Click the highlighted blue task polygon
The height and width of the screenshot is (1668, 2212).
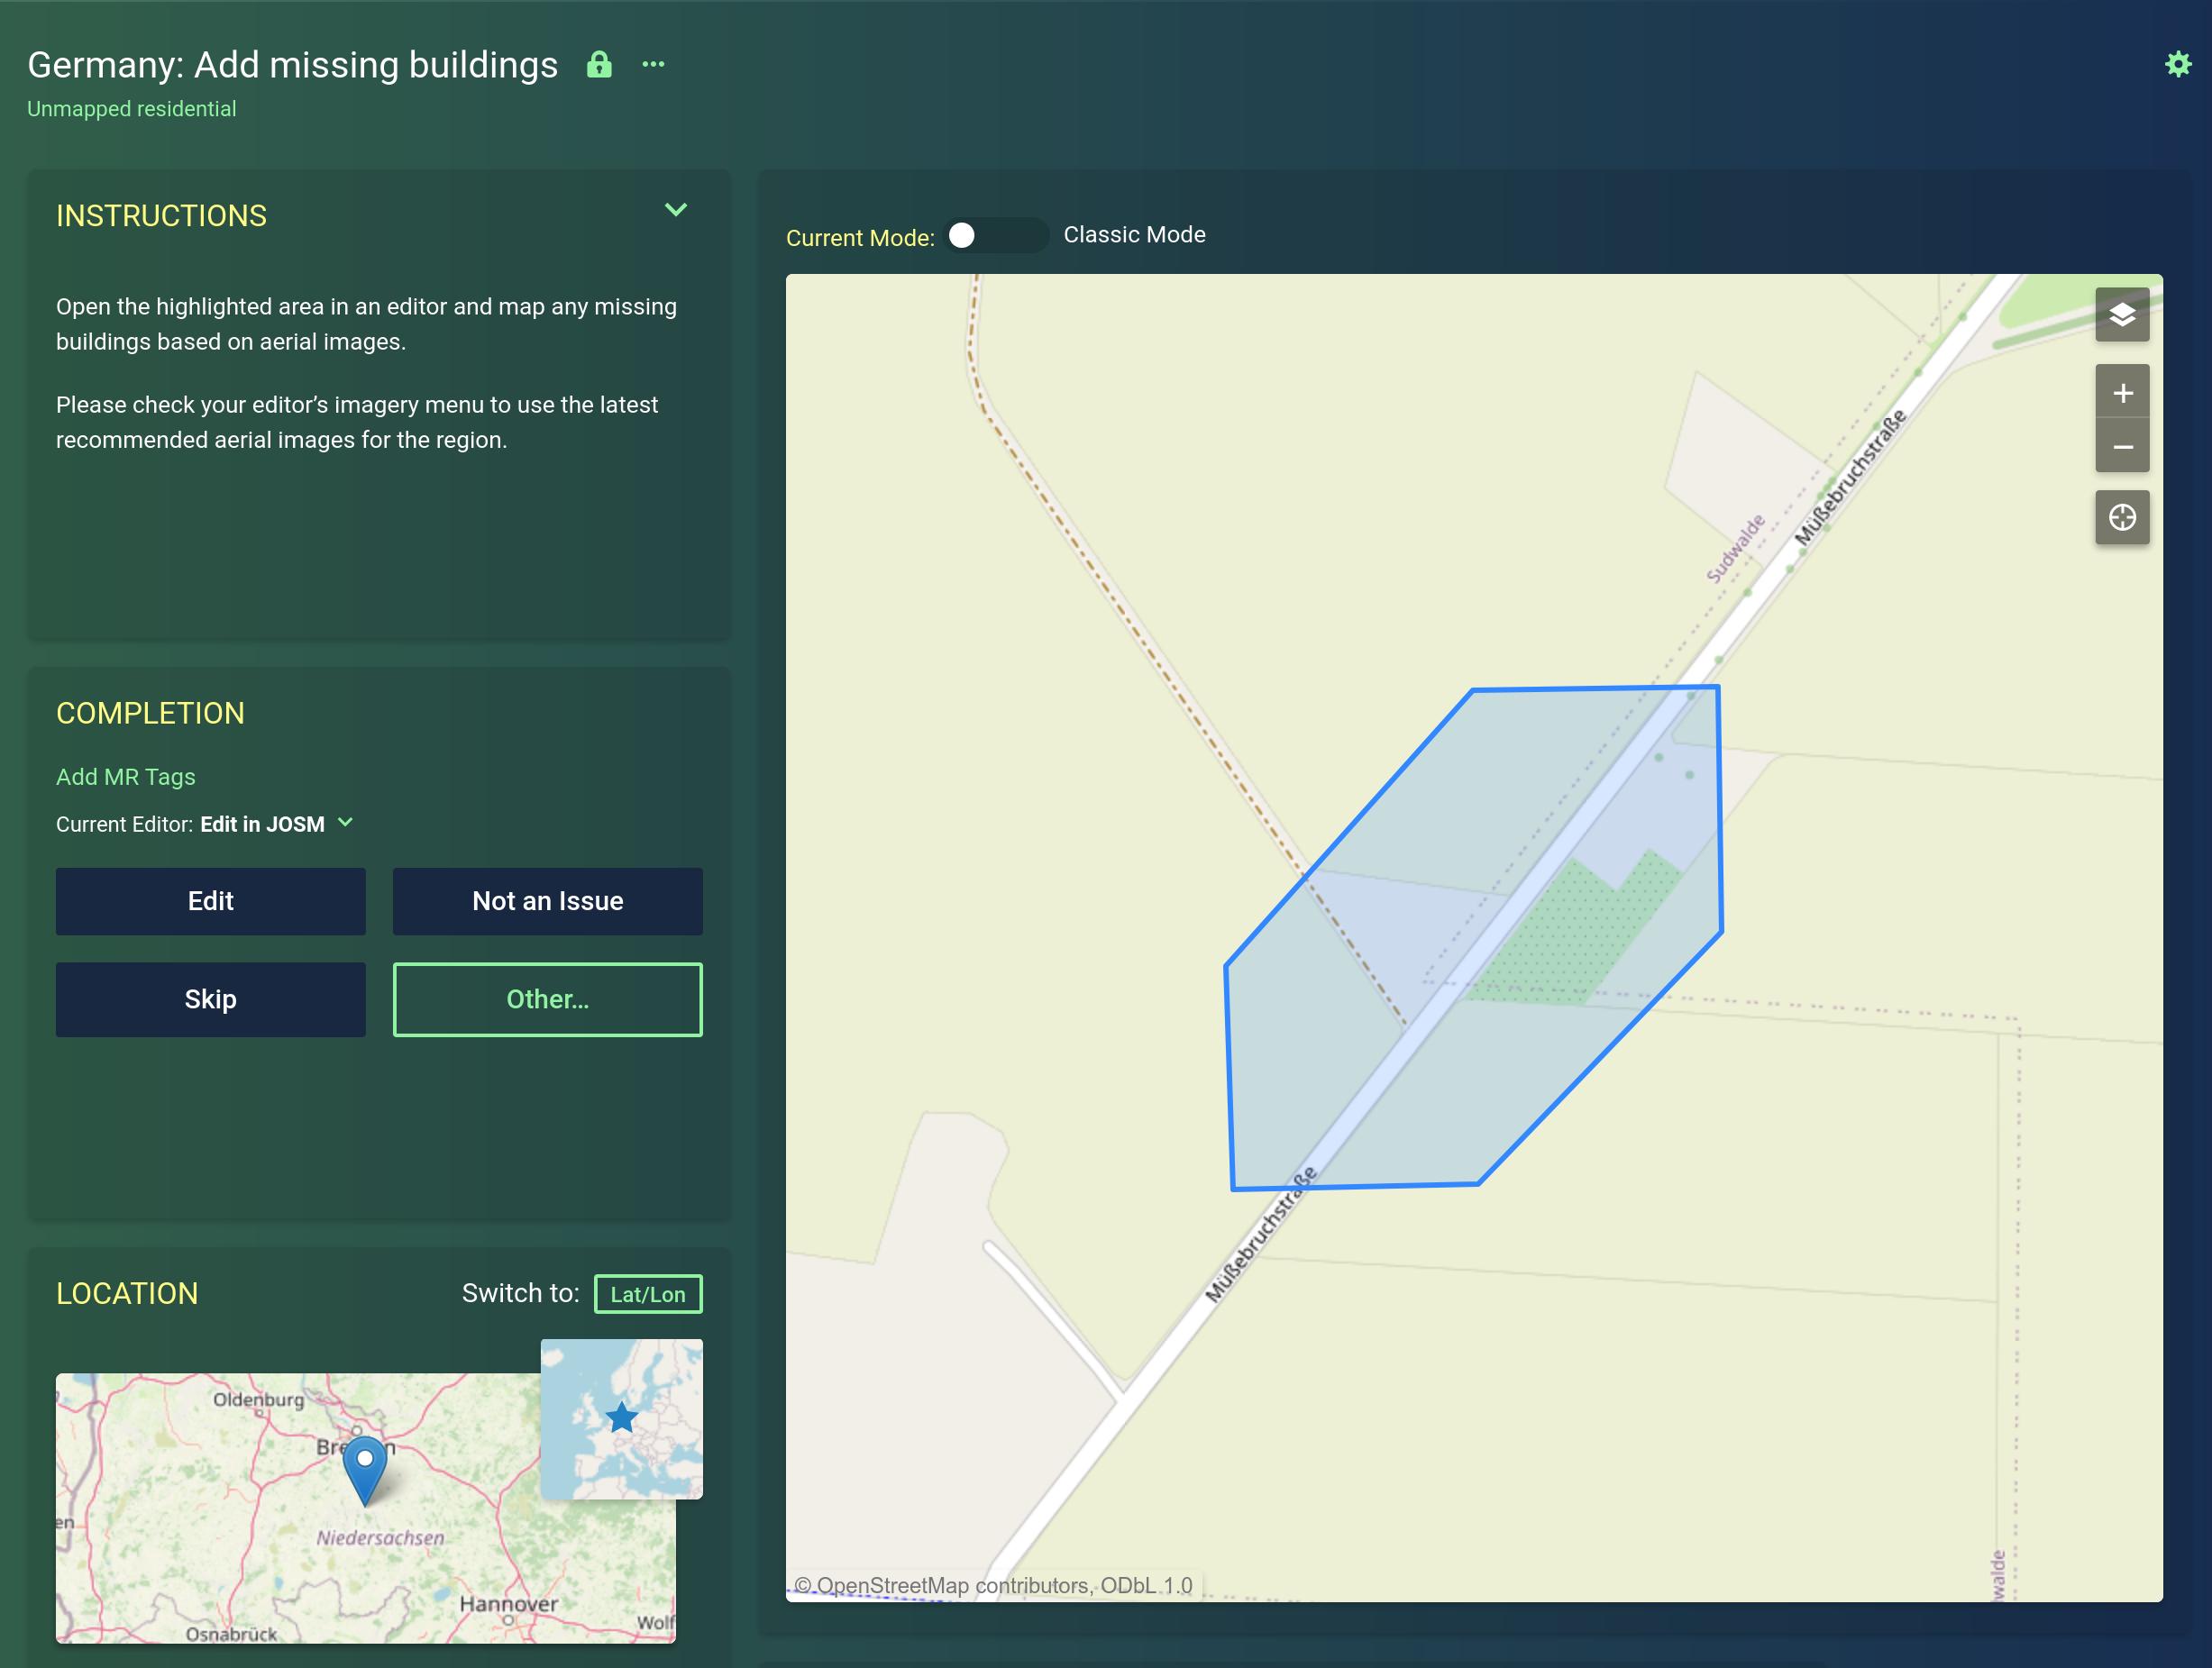[1330, 1080]
